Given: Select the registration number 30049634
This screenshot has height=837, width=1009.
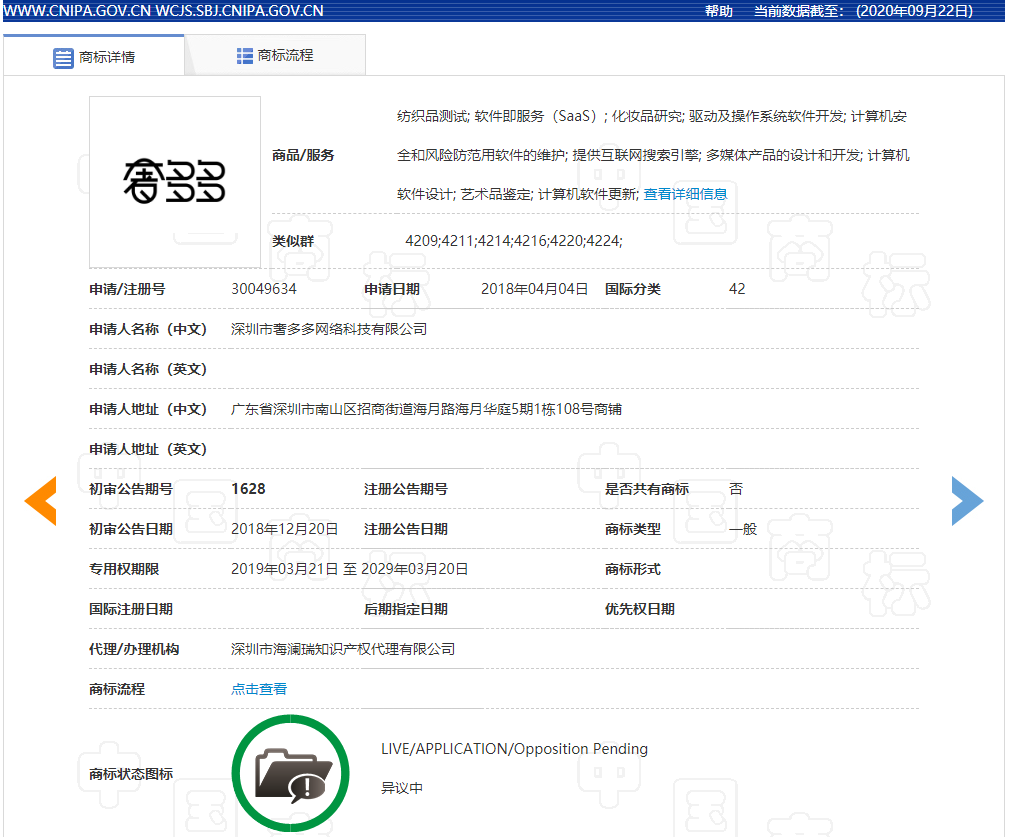Looking at the screenshot, I should tap(263, 289).
